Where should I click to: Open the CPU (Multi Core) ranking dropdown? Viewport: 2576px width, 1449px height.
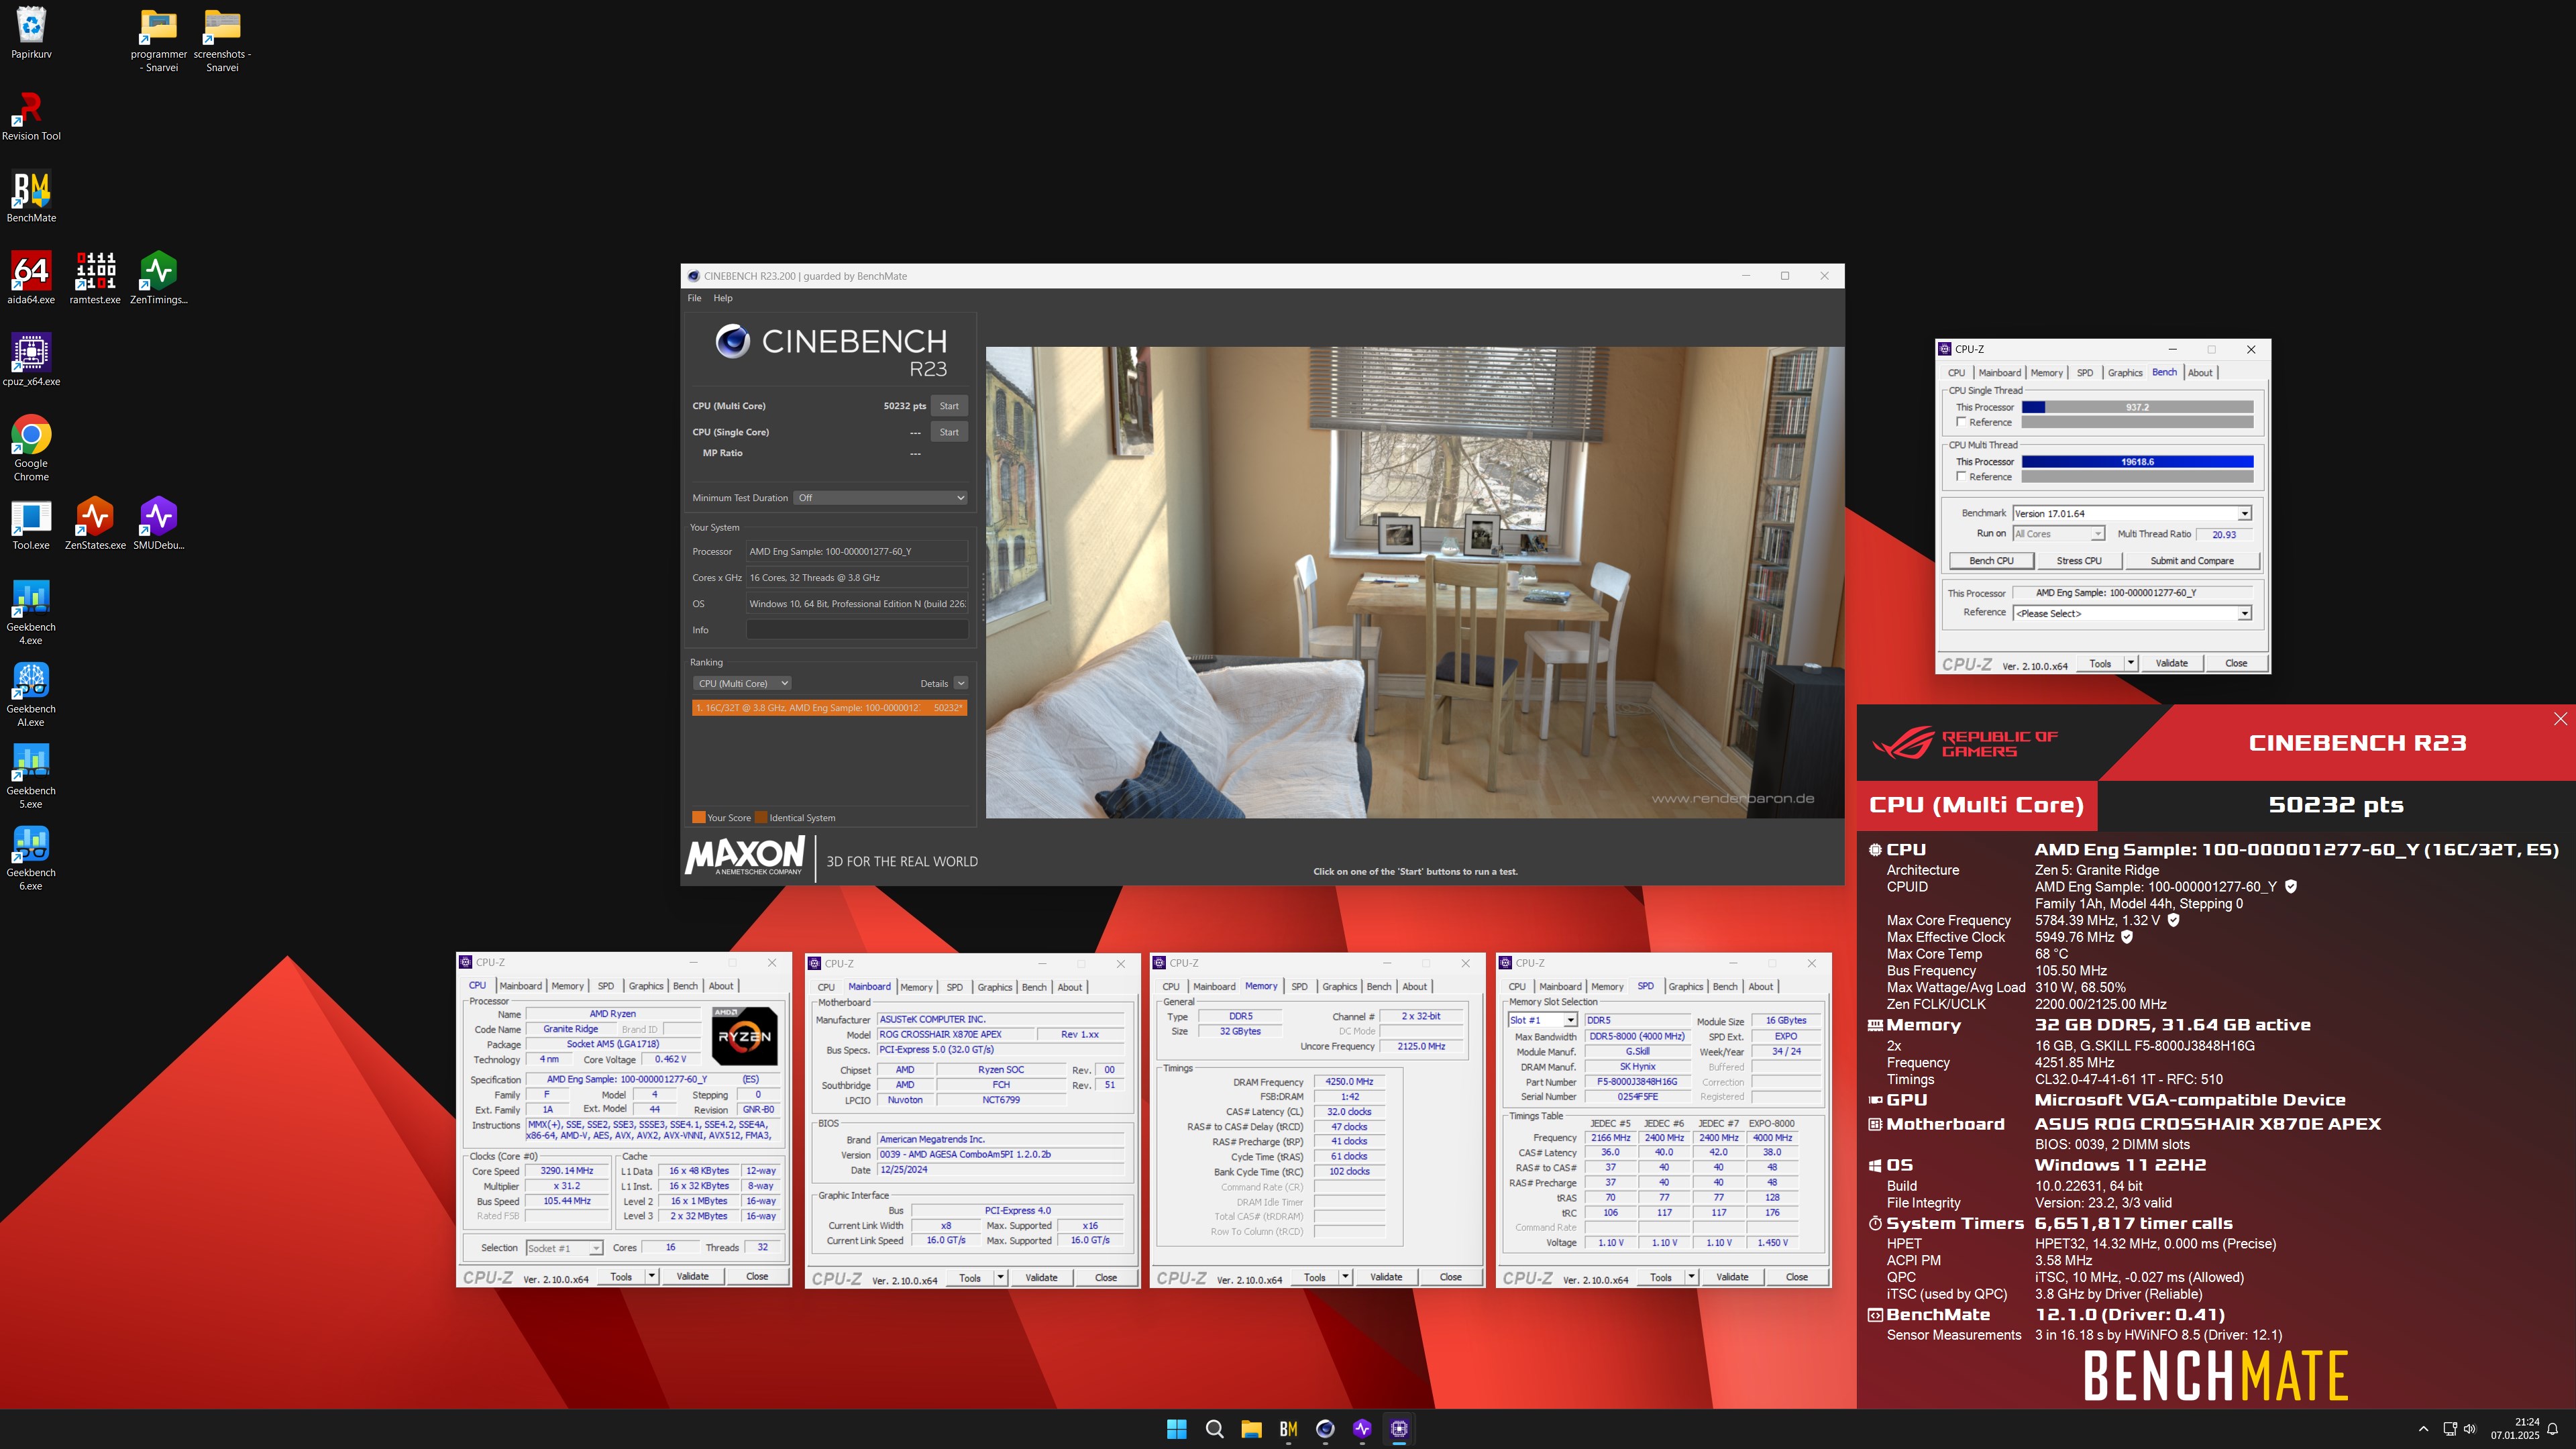[x=742, y=683]
